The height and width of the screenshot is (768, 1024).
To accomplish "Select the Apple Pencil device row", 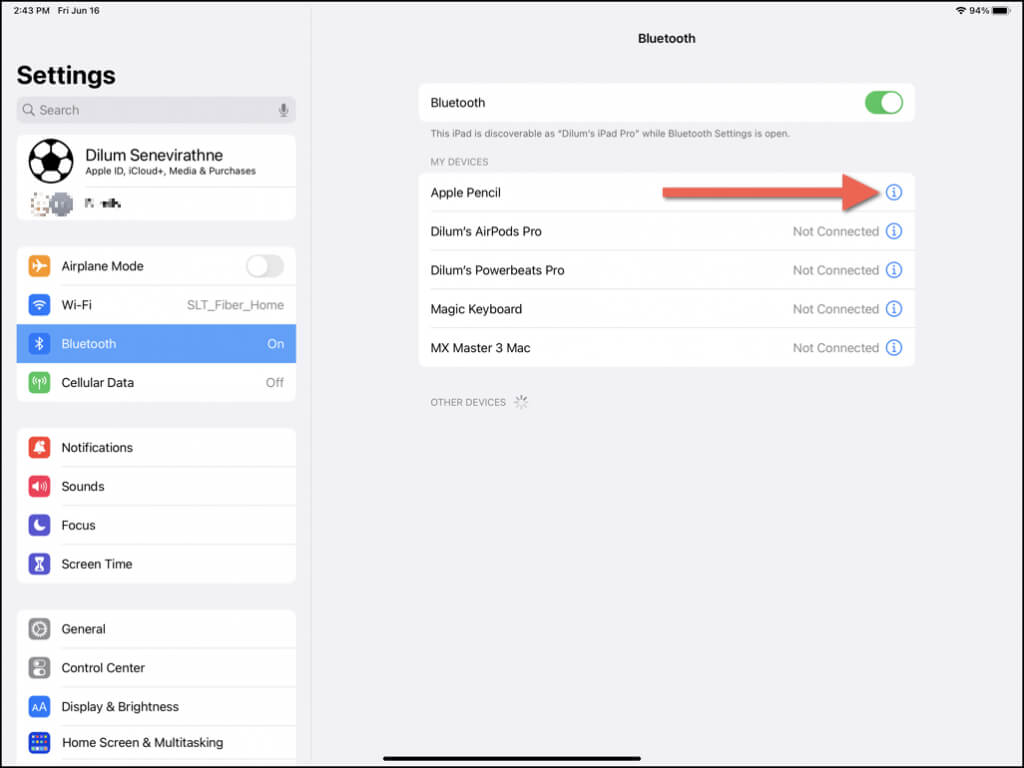I will pos(666,192).
